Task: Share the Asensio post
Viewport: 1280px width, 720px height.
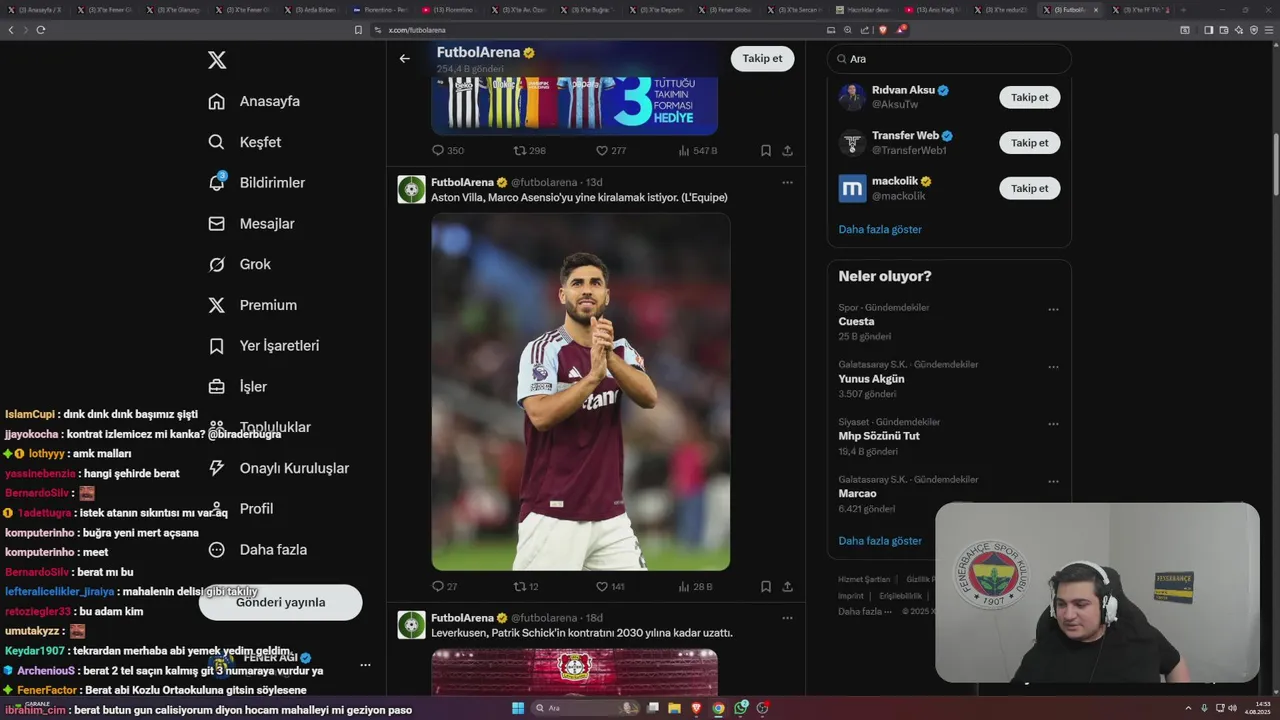Action: click(787, 587)
